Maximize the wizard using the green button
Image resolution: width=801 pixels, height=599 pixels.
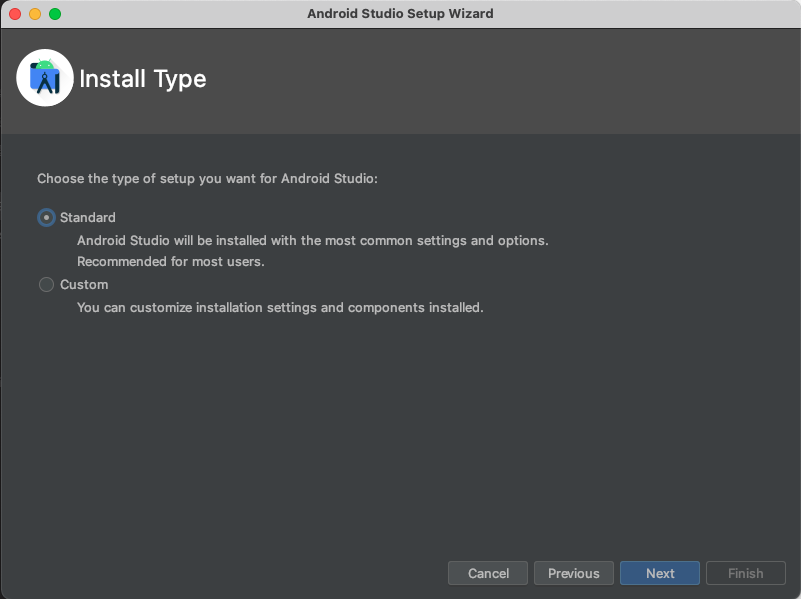click(x=55, y=14)
